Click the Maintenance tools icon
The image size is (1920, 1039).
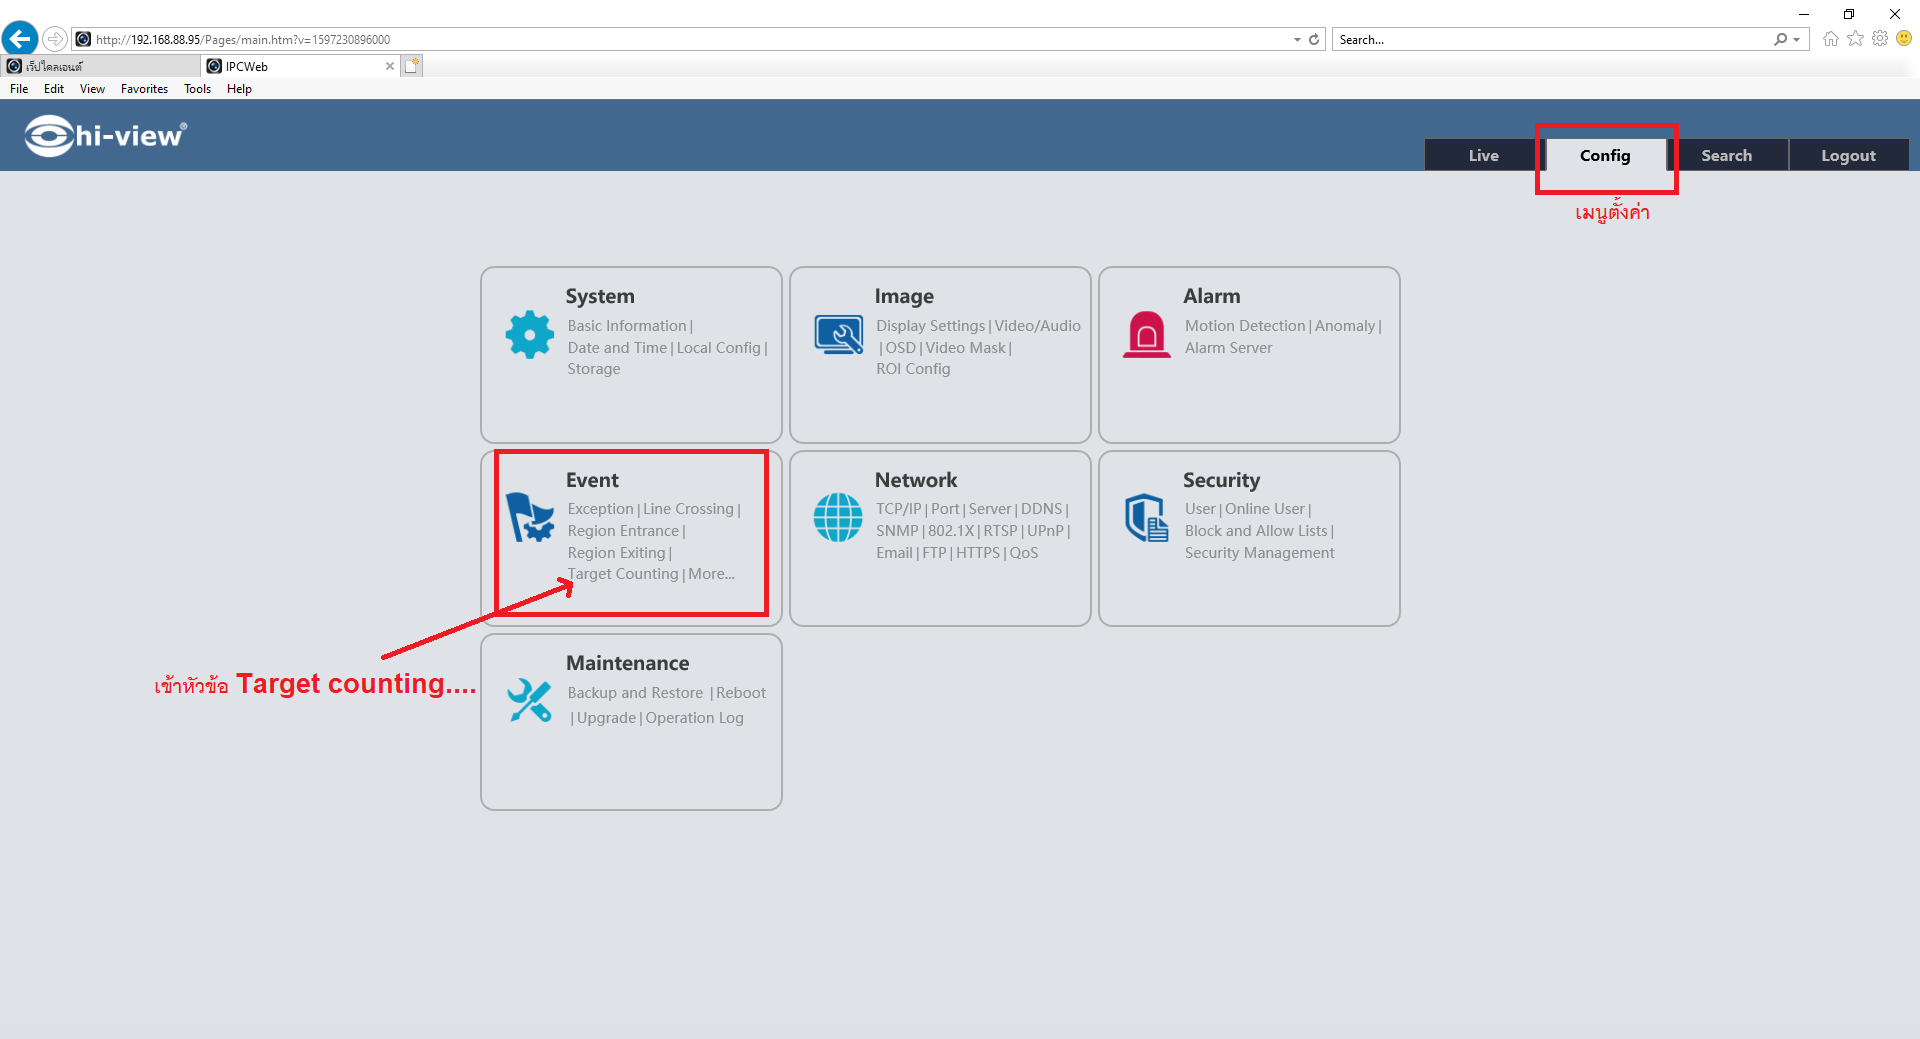(x=529, y=700)
